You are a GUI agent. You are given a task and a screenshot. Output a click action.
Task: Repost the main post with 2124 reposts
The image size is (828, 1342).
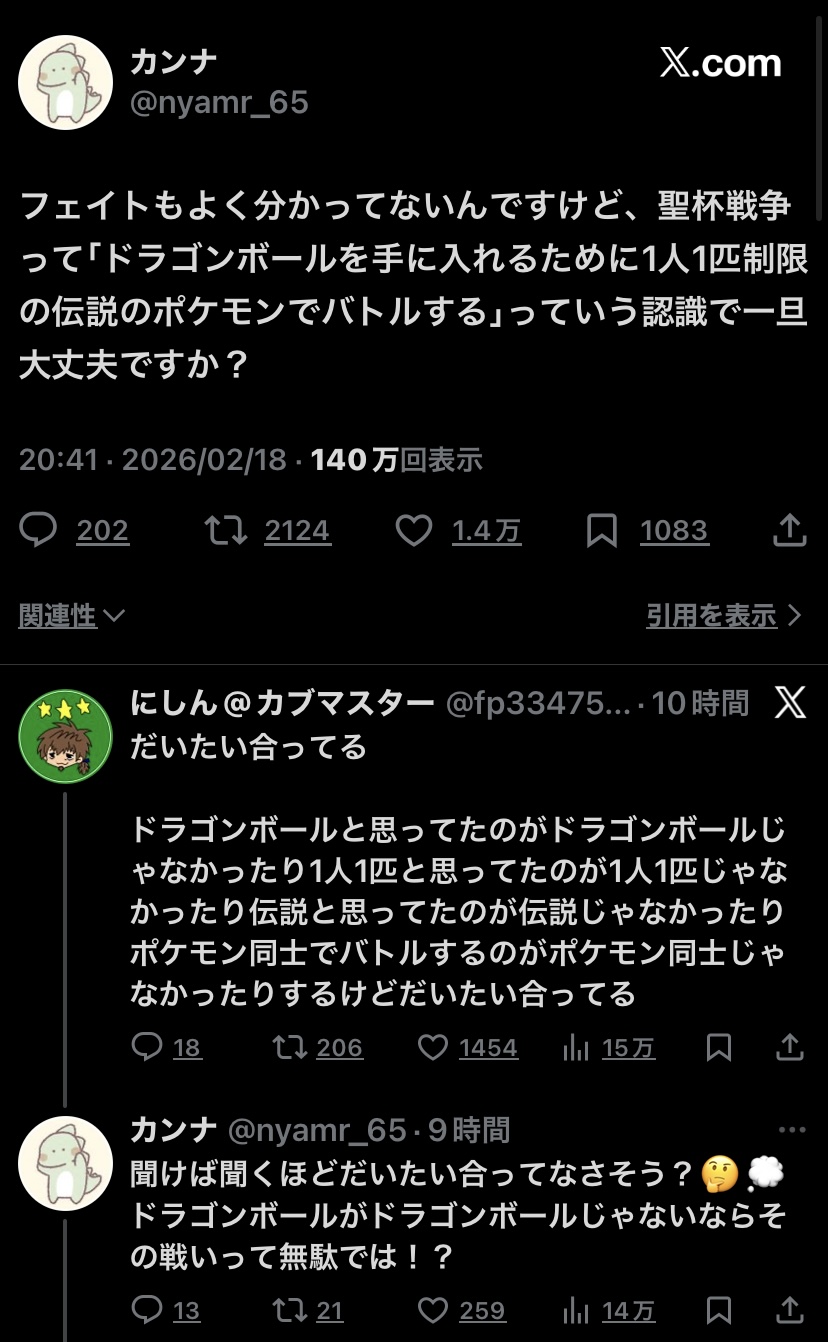(227, 530)
